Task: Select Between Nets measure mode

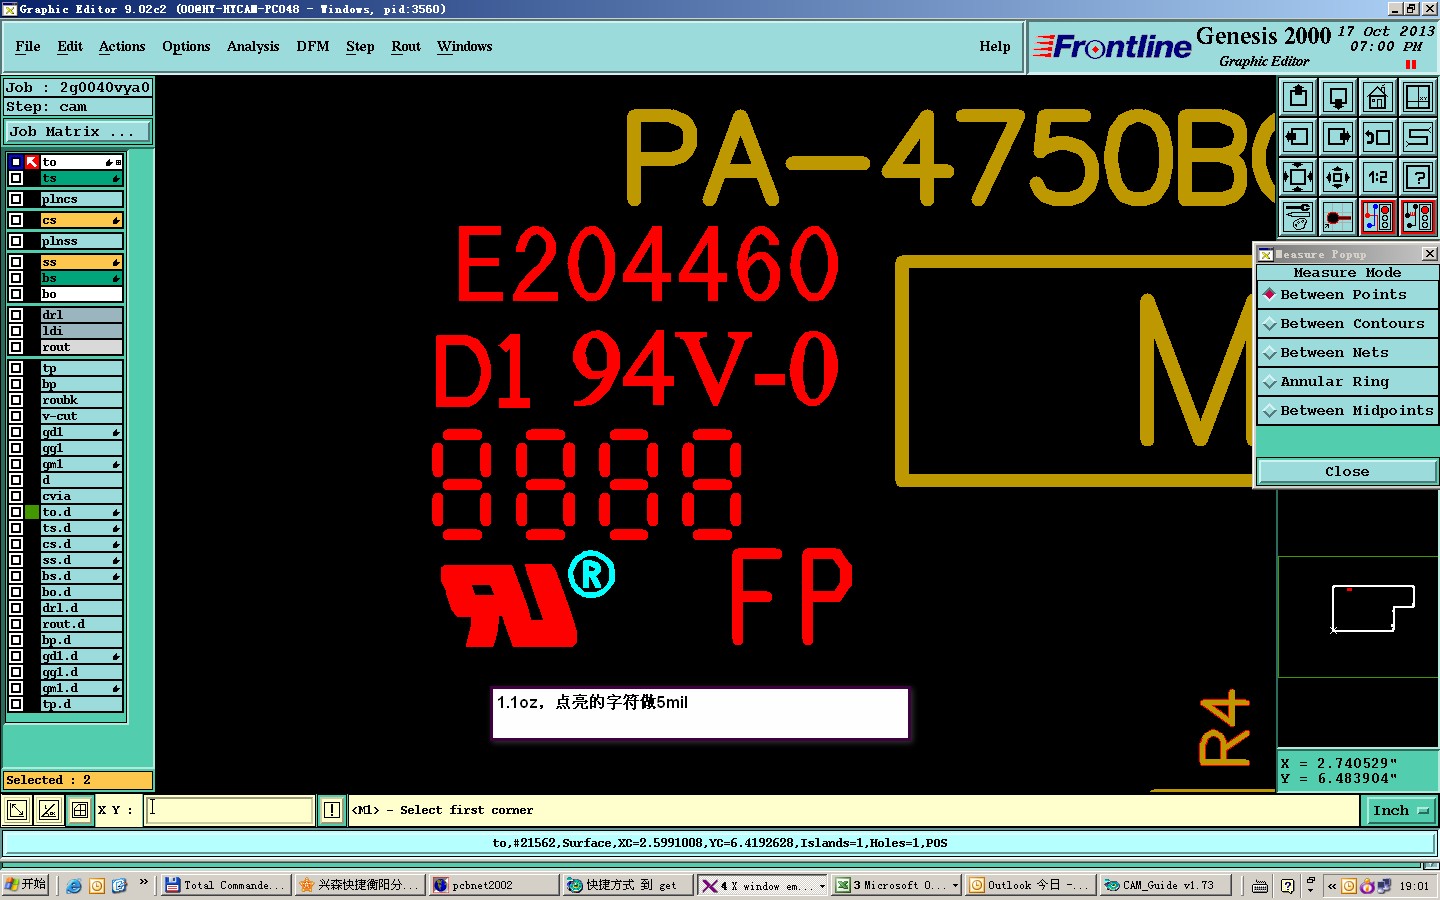Action: pos(1347,353)
